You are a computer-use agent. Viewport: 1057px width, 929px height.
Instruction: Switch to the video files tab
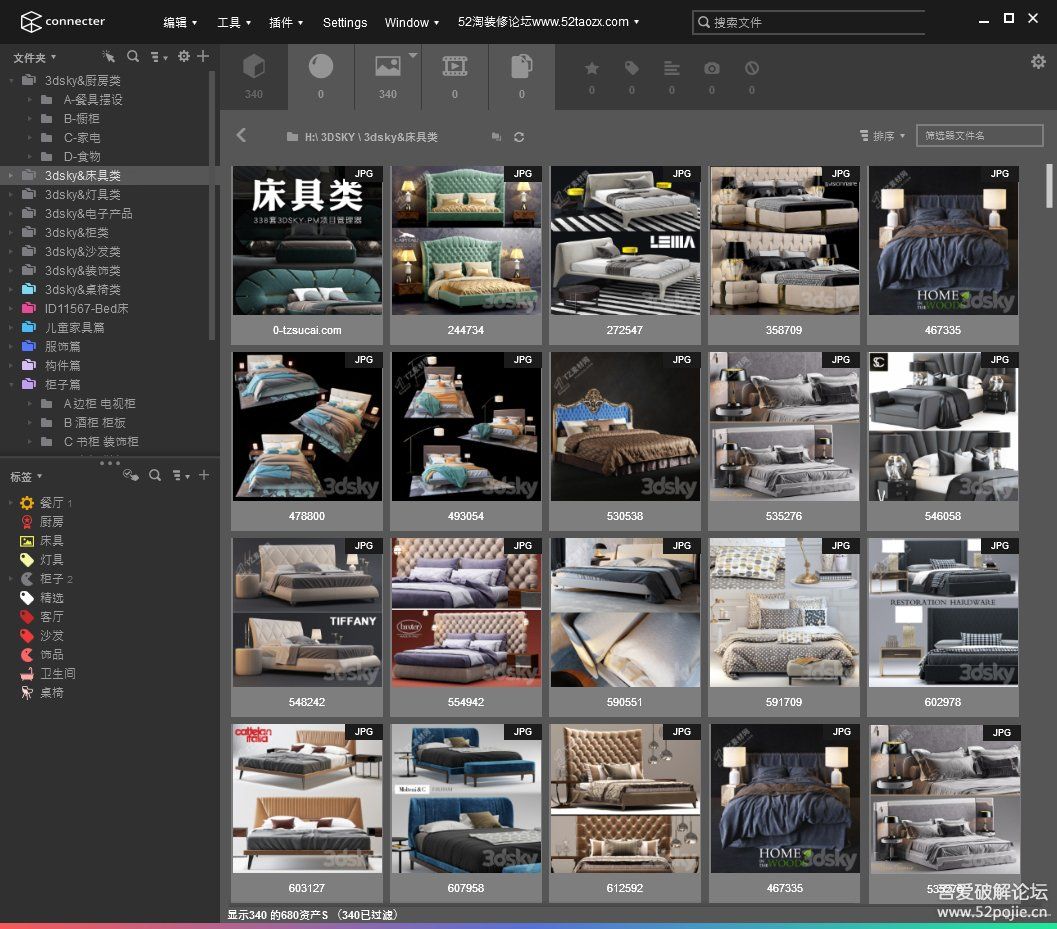tap(455, 76)
